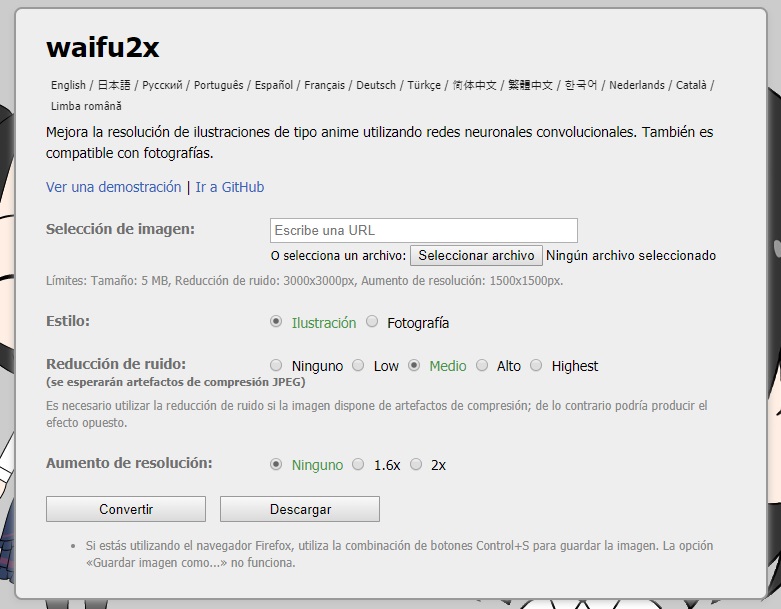Set resolution increase to Ninguno

click(x=276, y=465)
